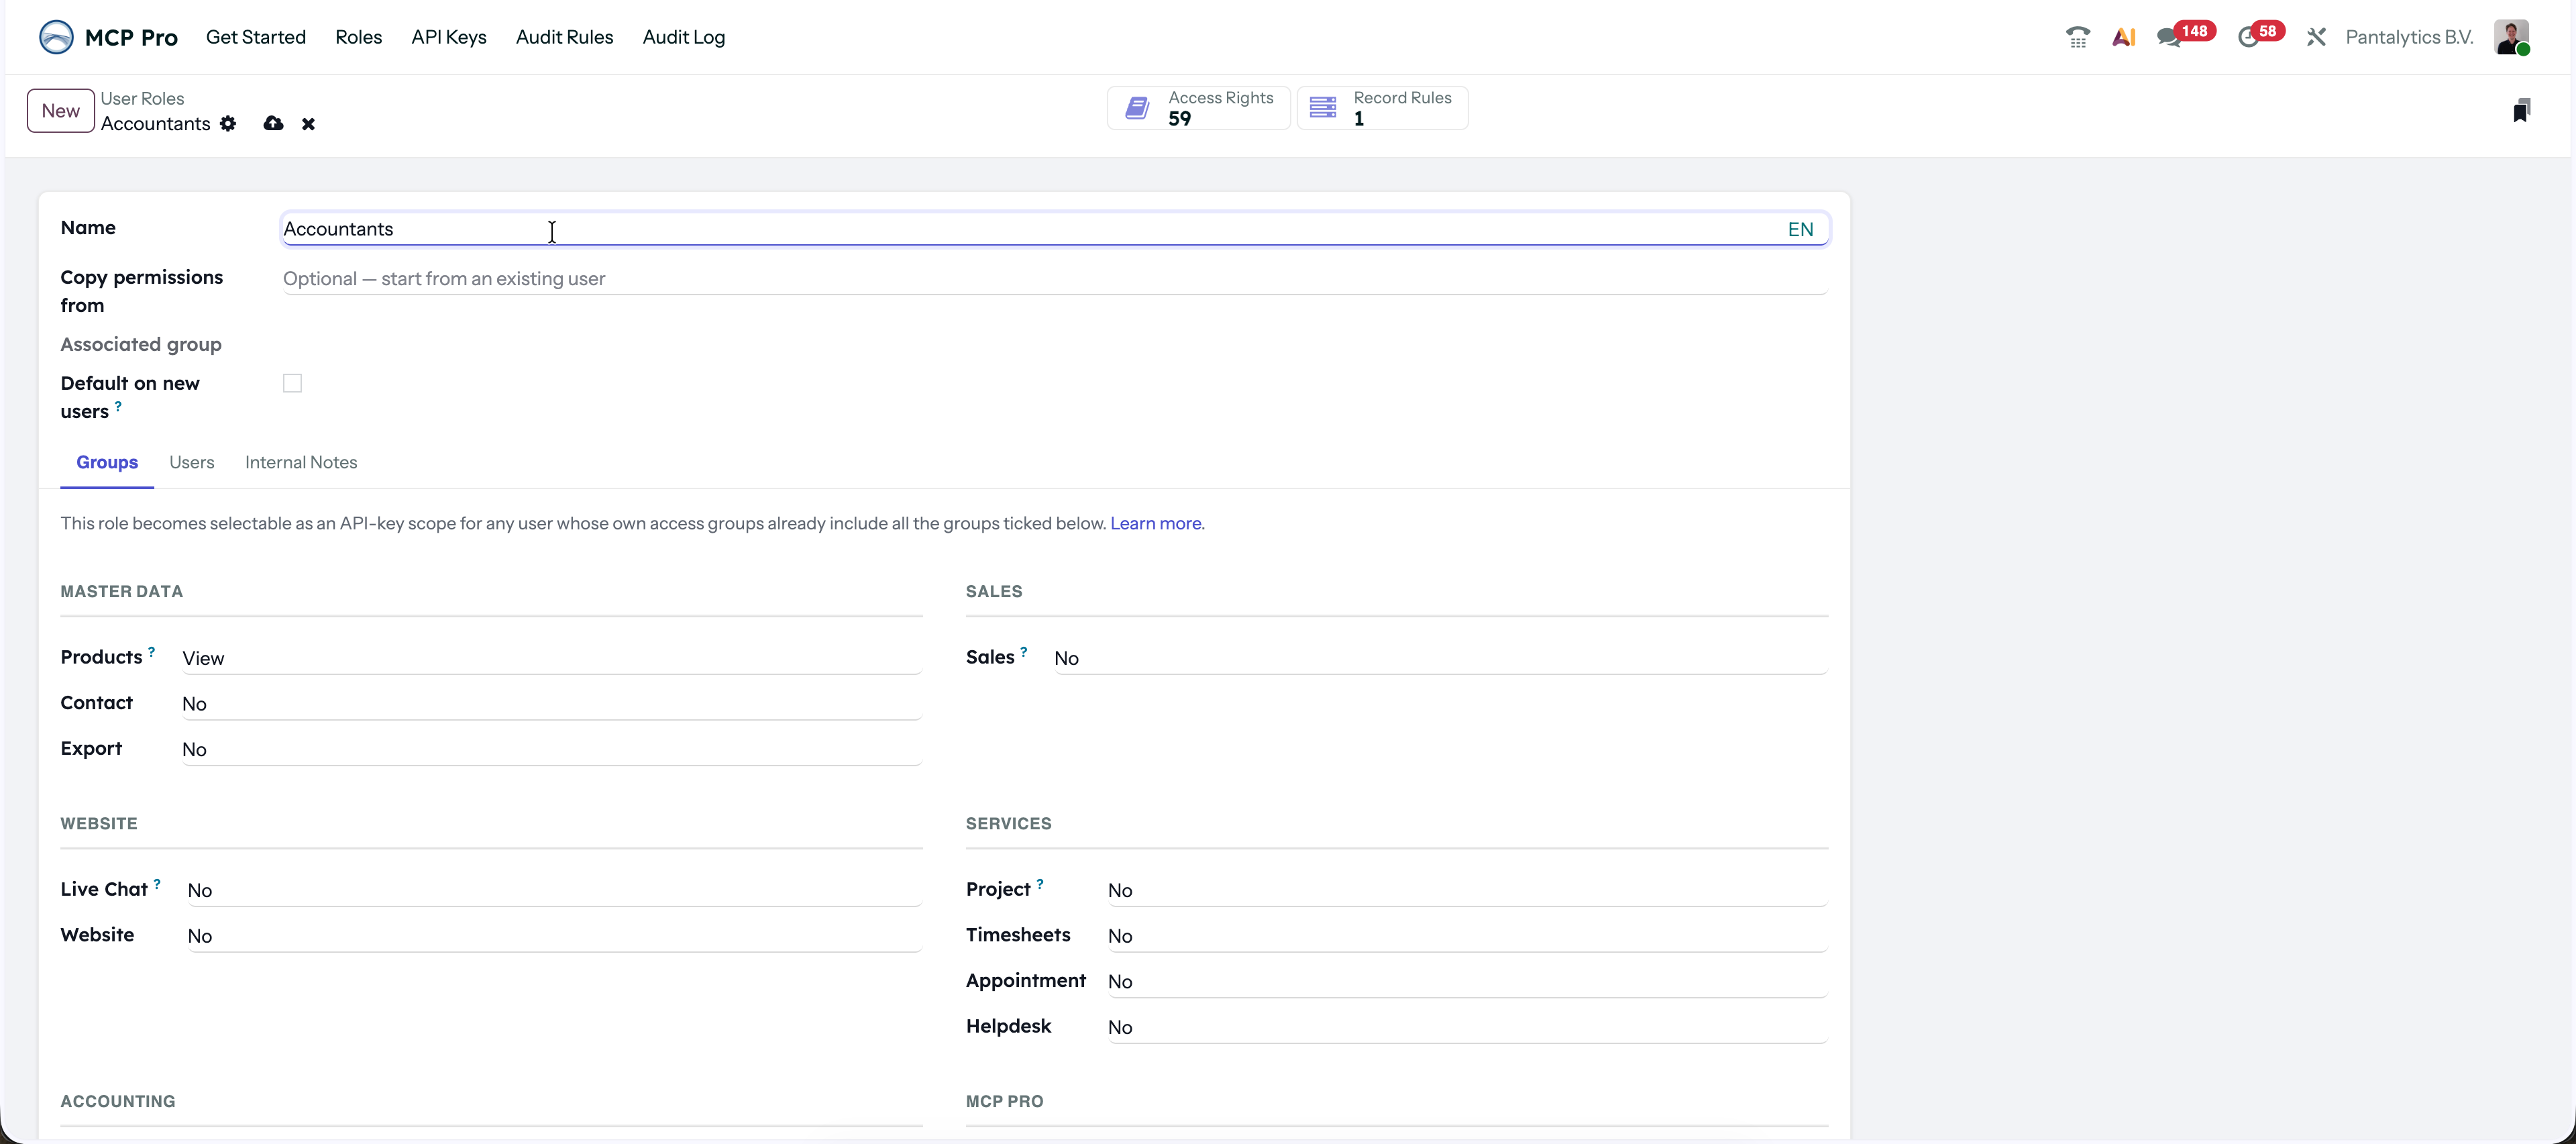Click the user avatar picture
2576x1144 pixels.
pyautogui.click(x=2511, y=37)
